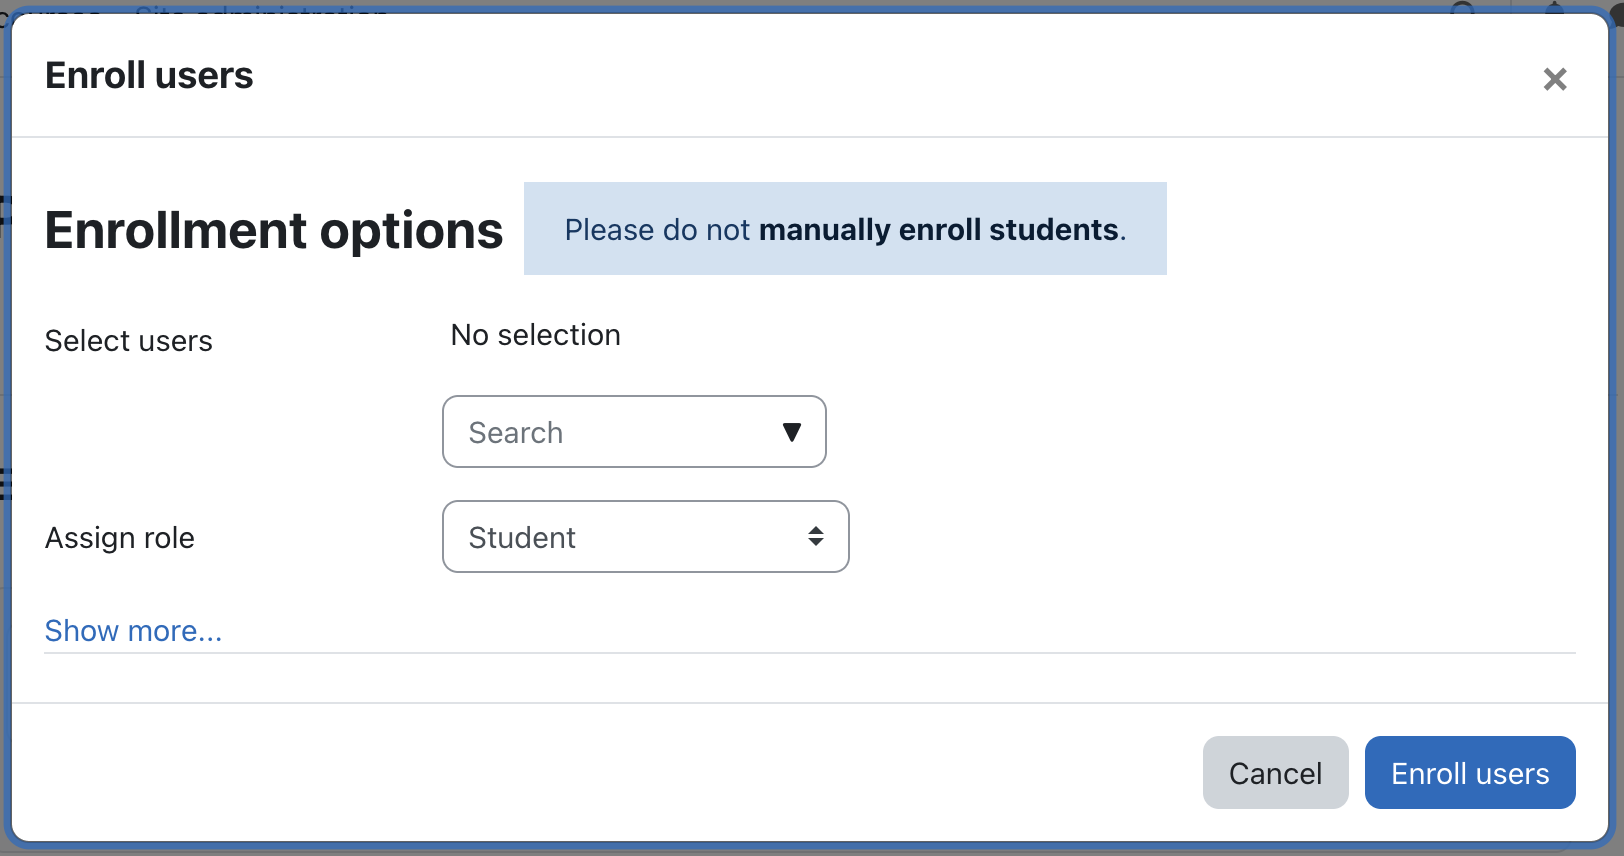This screenshot has height=856, width=1624.
Task: Click the search magnifier icon in the top bar
Action: pyautogui.click(x=1462, y=8)
